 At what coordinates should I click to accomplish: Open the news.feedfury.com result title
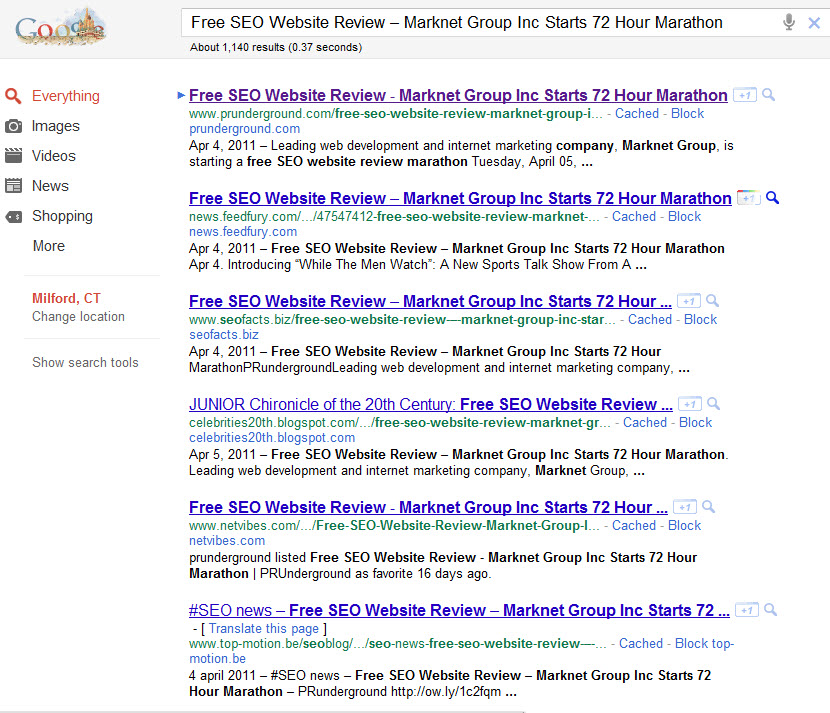coord(460,198)
